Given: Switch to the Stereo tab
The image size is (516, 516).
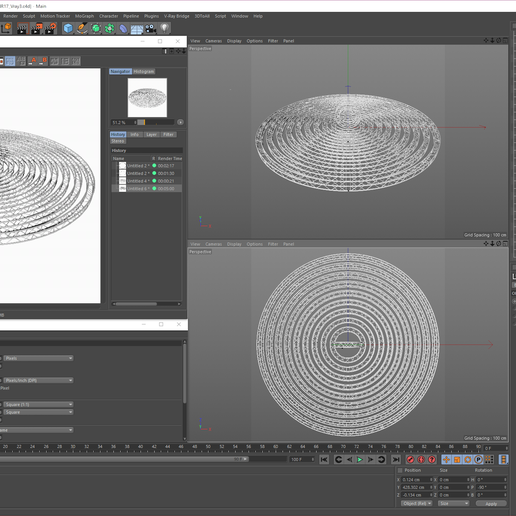Looking at the screenshot, I should [x=118, y=141].
